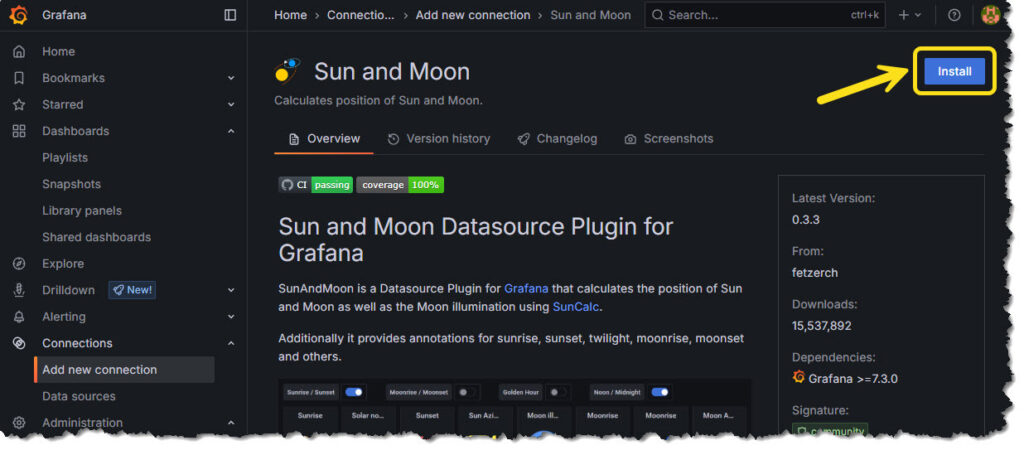Go to Home breadcrumb
Screen dimensions: 1024x450
point(290,15)
